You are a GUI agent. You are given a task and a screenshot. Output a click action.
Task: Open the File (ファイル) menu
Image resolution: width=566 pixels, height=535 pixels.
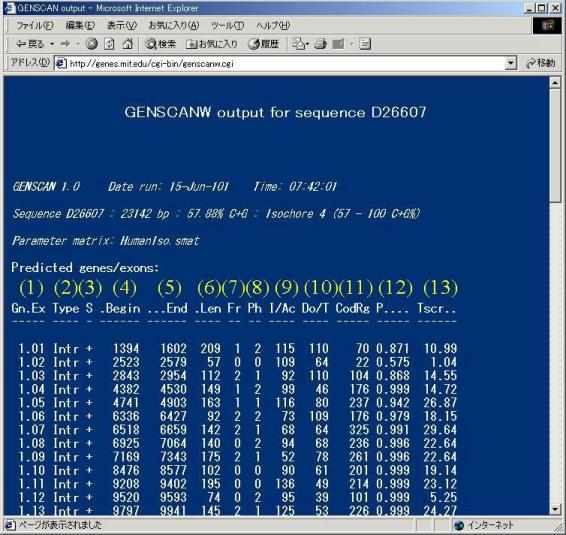click(x=35, y=25)
